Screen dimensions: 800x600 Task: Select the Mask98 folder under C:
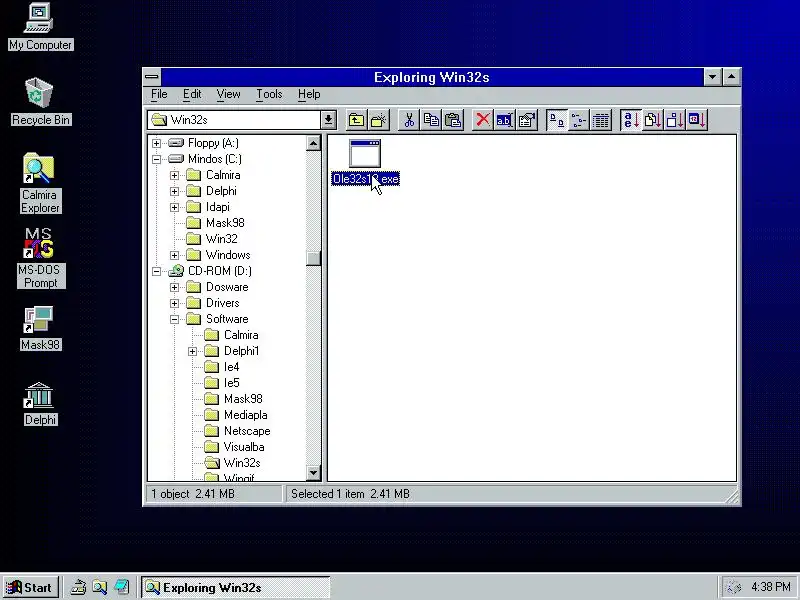click(x=215, y=223)
